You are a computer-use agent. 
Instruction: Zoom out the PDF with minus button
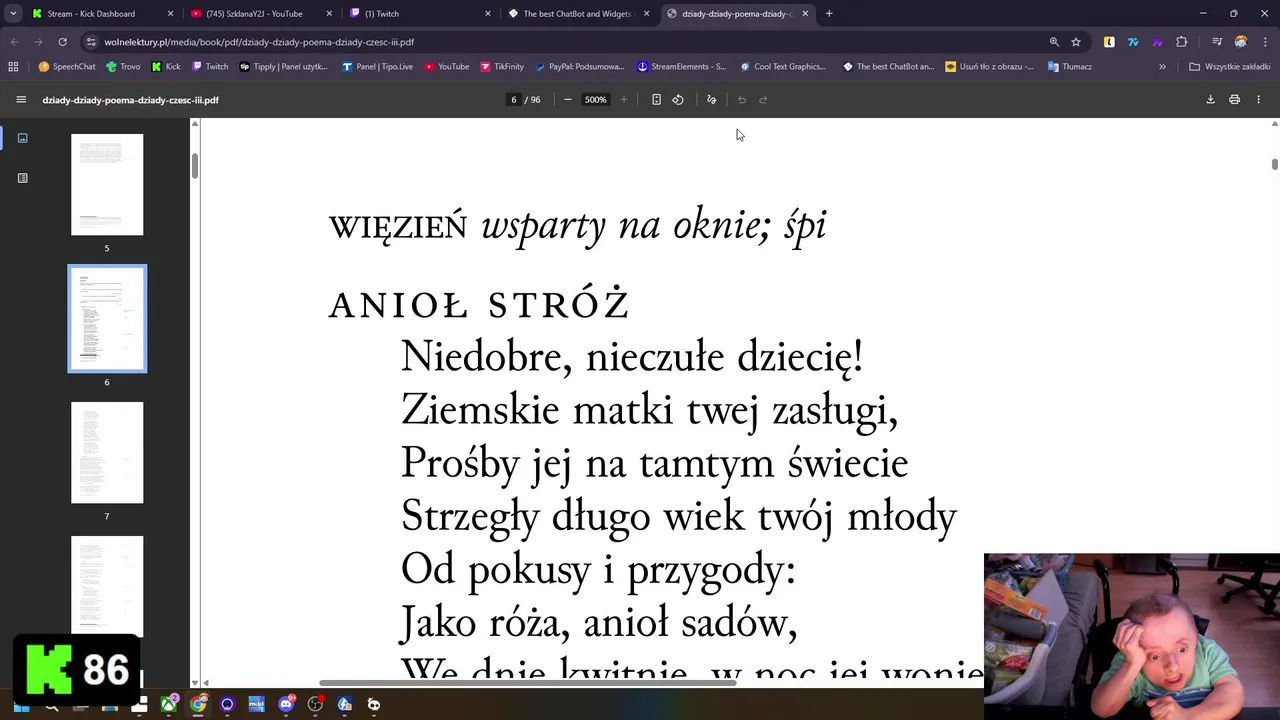coord(568,100)
